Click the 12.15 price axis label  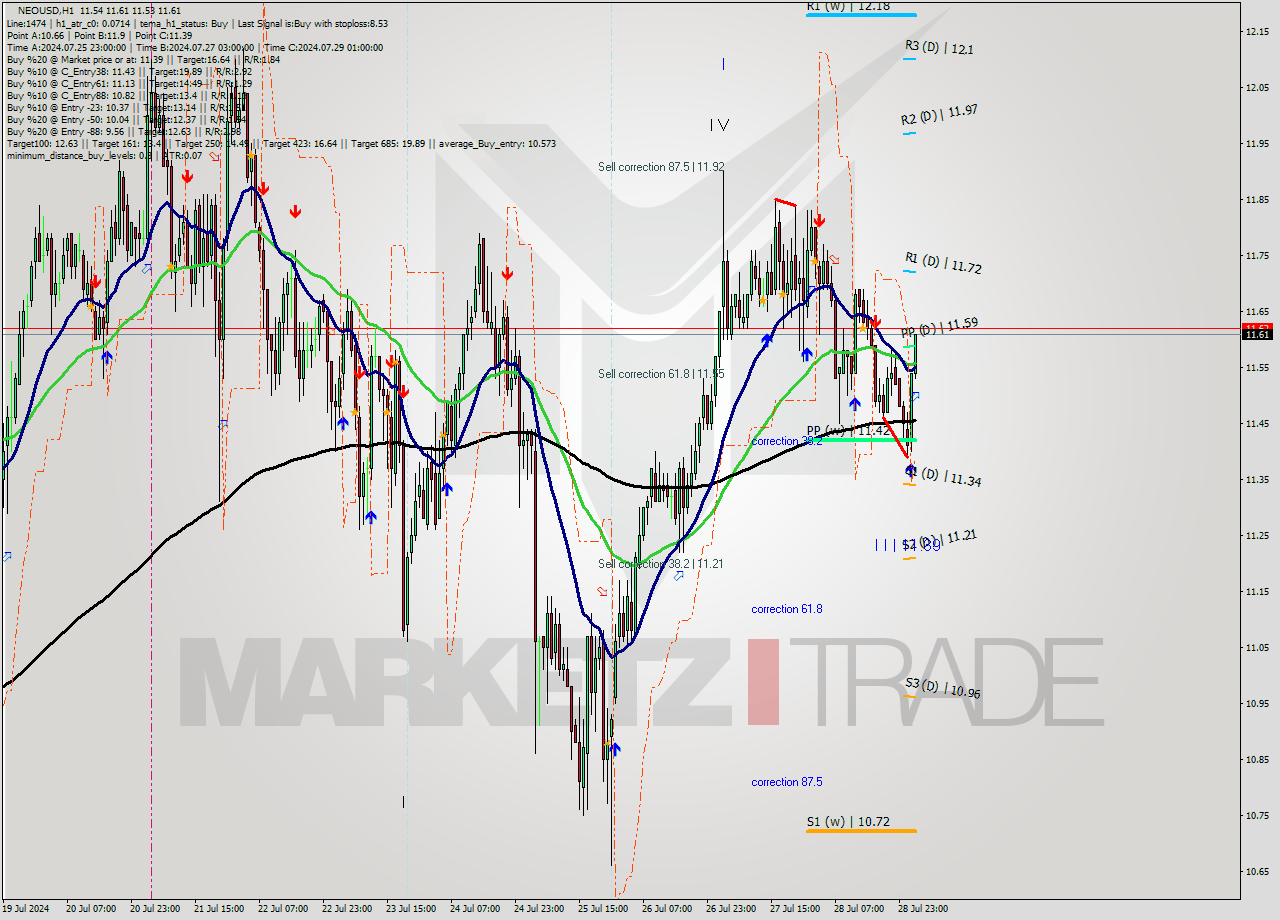tap(1258, 32)
